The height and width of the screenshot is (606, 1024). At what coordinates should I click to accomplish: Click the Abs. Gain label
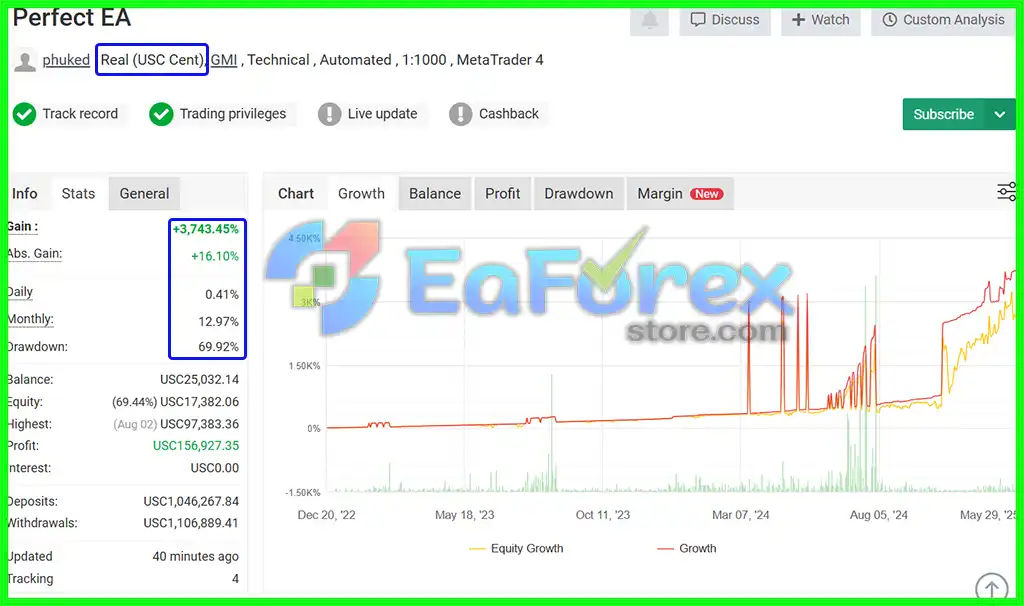tap(35, 253)
